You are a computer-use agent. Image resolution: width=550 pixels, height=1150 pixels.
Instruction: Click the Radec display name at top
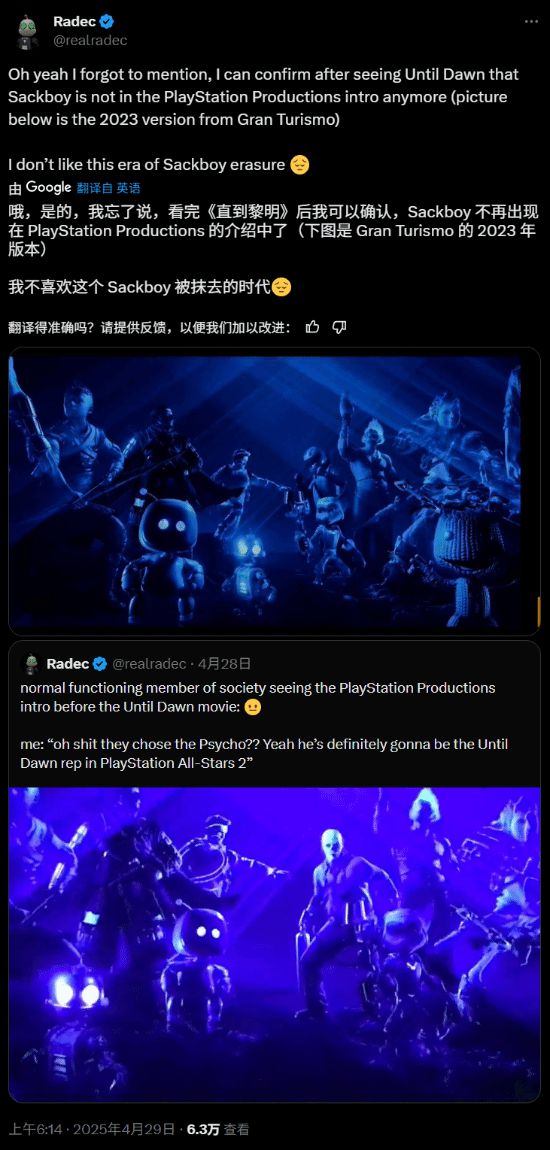click(74, 22)
